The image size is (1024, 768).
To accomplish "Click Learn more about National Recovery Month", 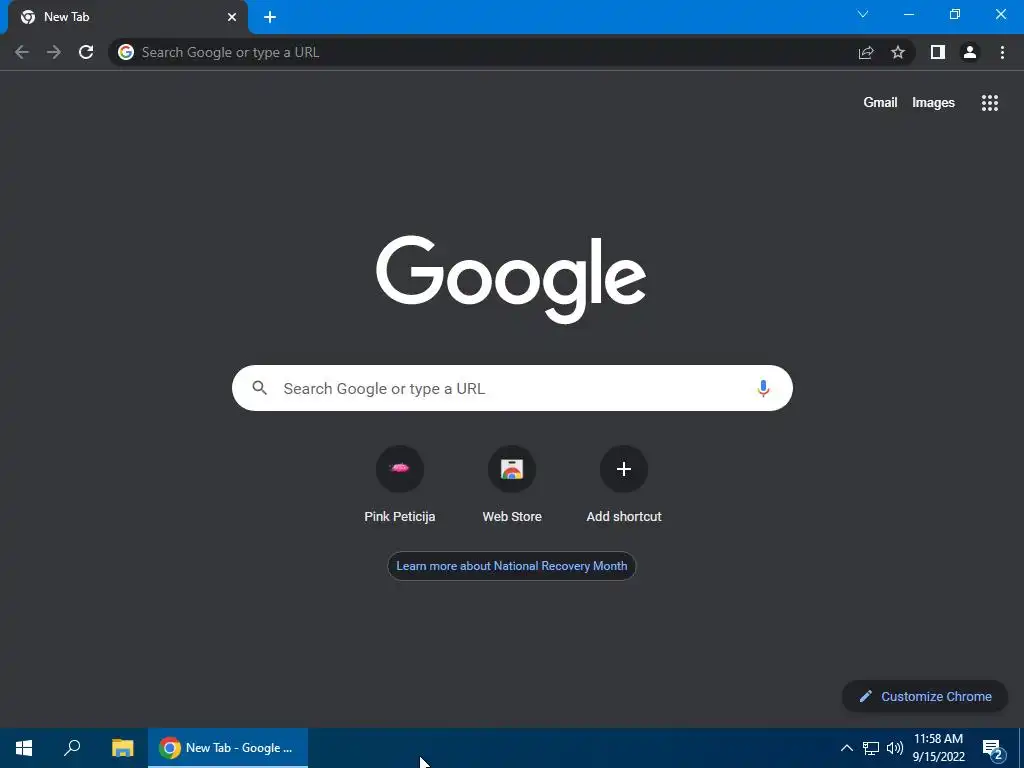I will click(511, 566).
